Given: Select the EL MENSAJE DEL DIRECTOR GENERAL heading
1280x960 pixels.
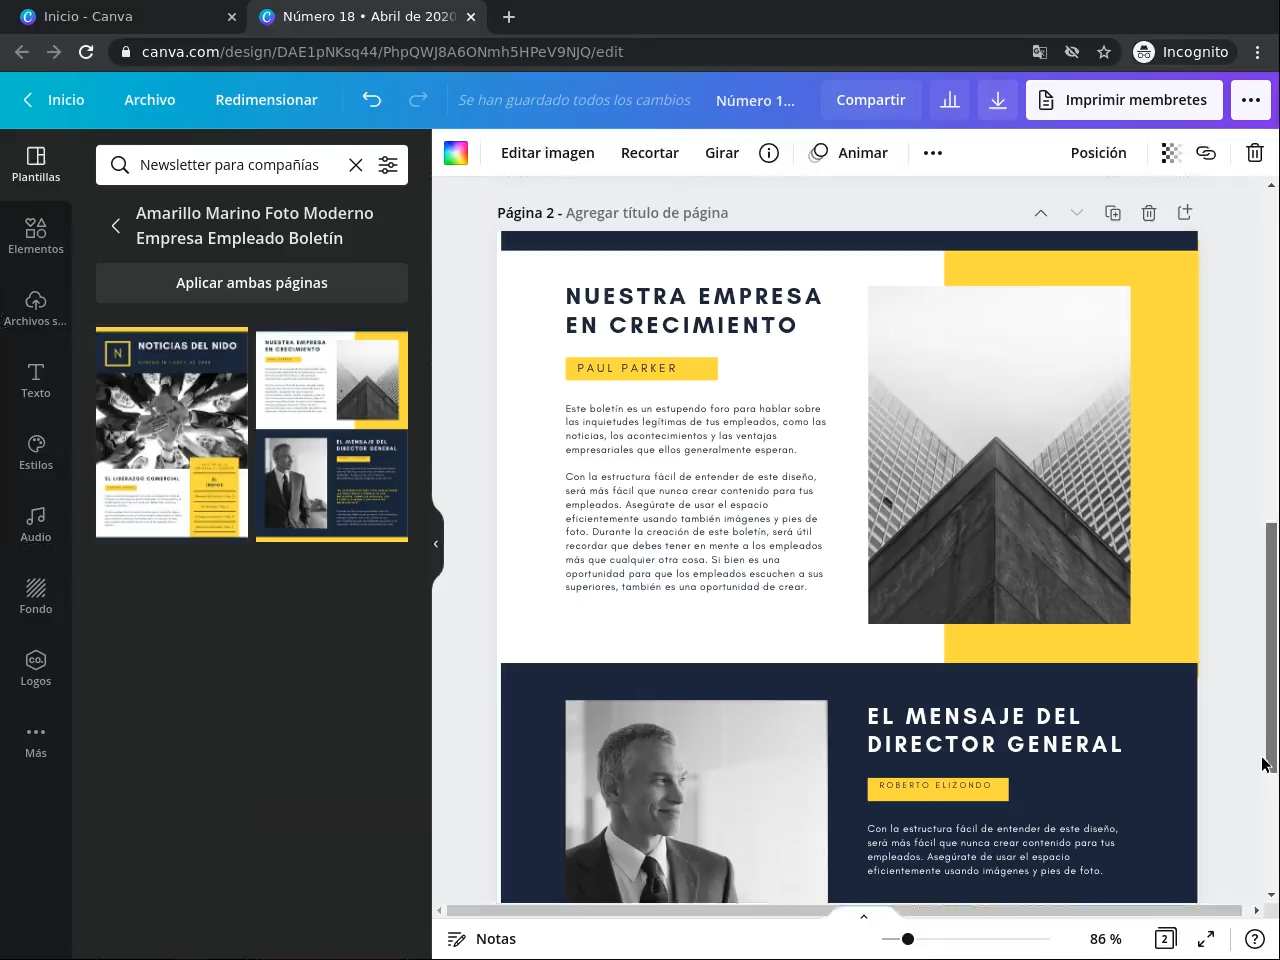Looking at the screenshot, I should click(995, 730).
